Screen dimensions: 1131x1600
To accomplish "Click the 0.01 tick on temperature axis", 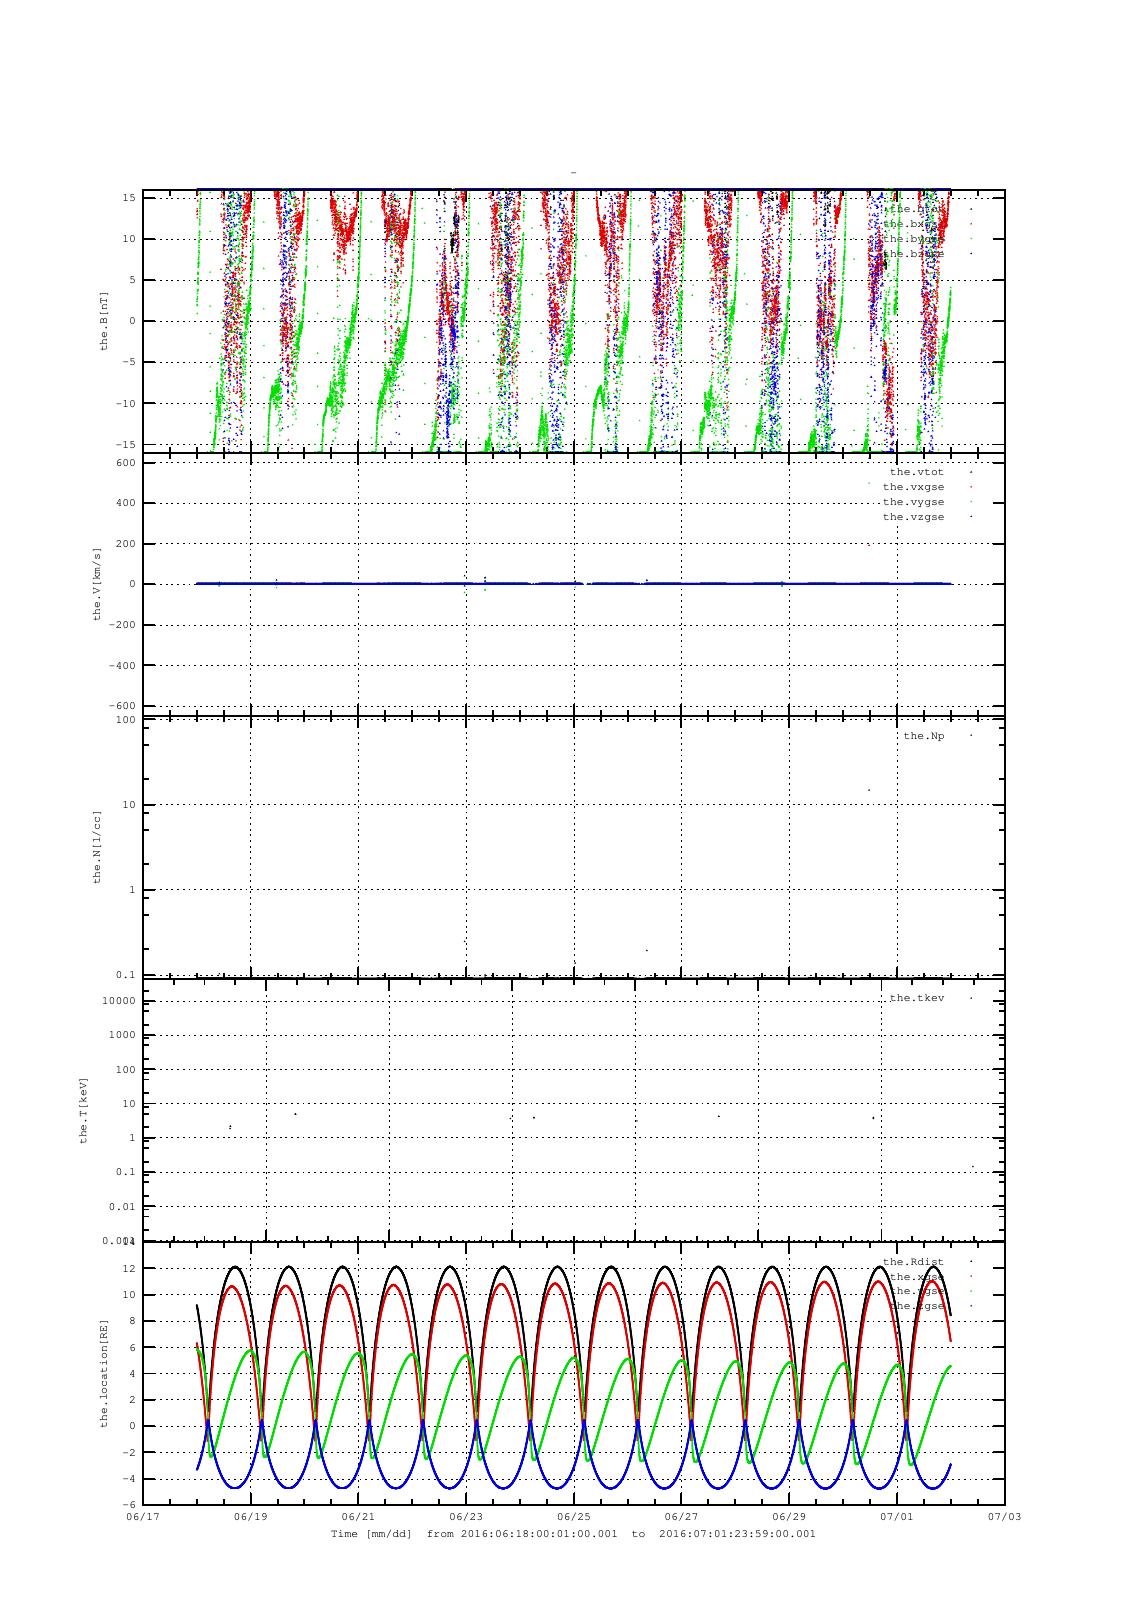I will click(x=123, y=1207).
